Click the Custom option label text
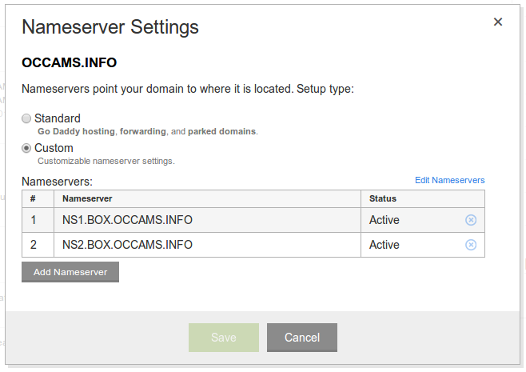Screen dimensions: 526x372 point(54,148)
